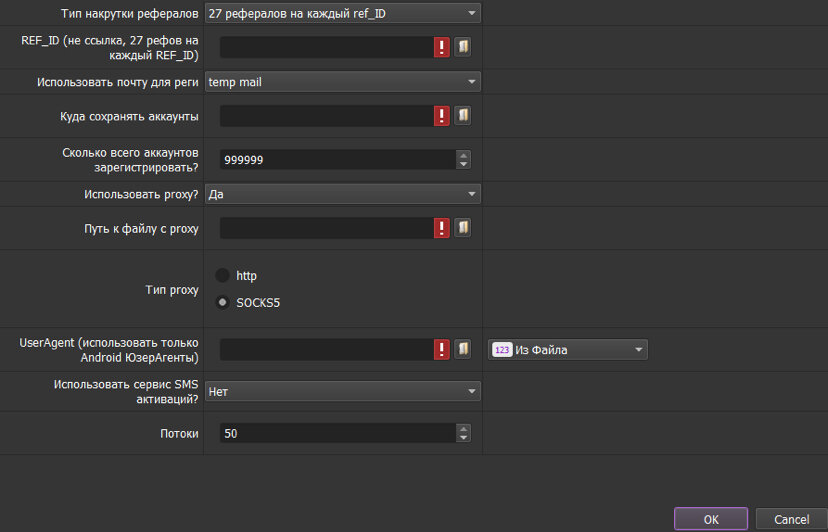Click red warning icon in UserAgent field
Viewport: 828px width, 532px height.
(x=441, y=349)
